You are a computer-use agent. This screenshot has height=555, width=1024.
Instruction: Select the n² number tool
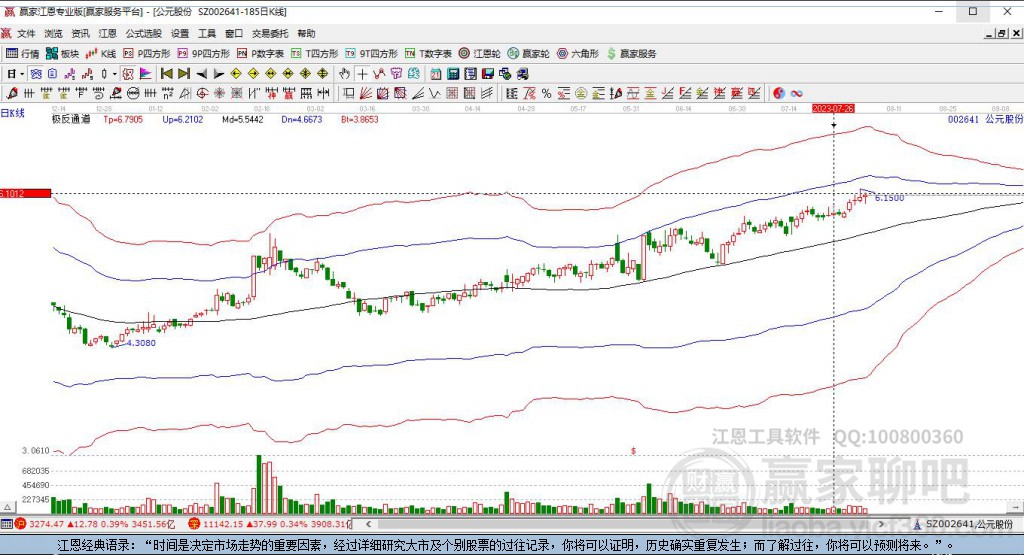click(x=167, y=93)
